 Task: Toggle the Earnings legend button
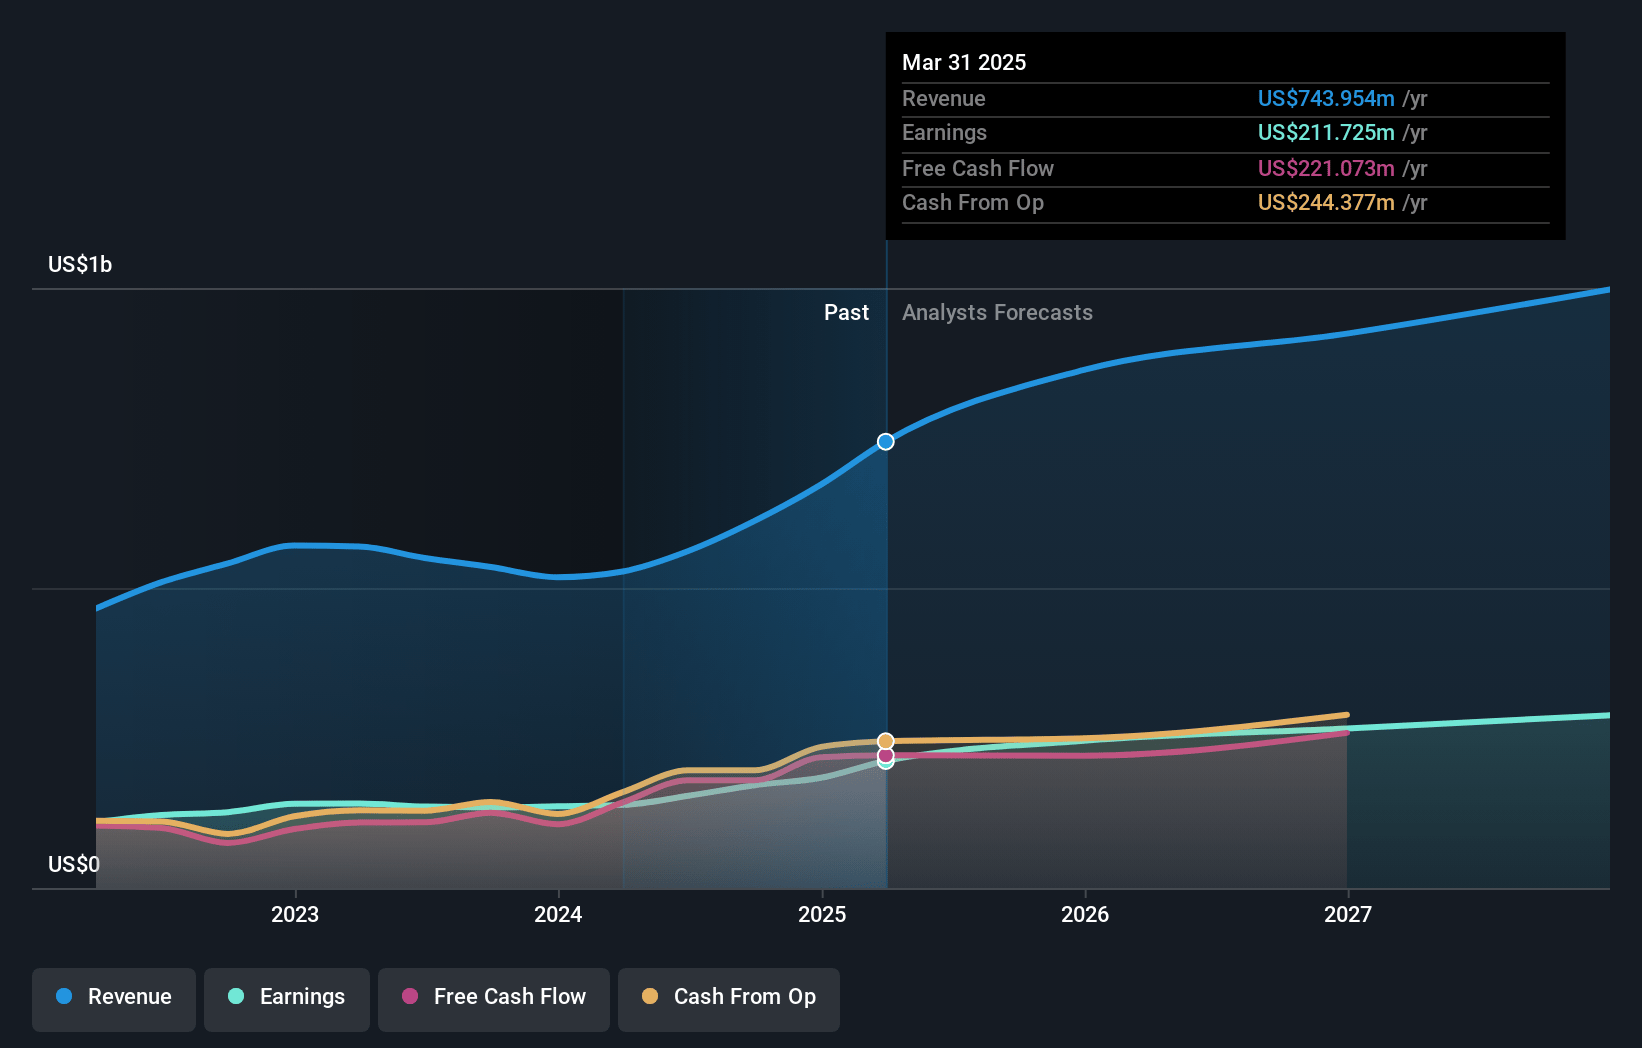287,999
